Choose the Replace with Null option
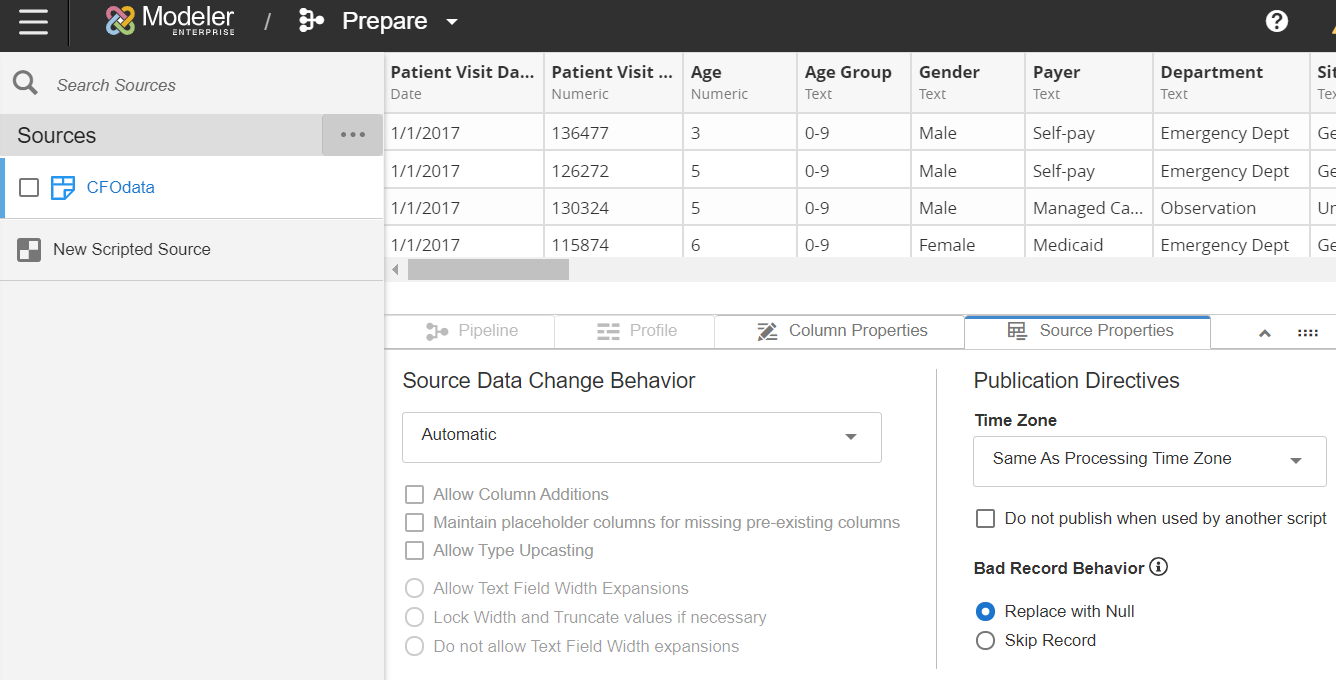Image resolution: width=1336 pixels, height=680 pixels. pyautogui.click(x=985, y=611)
